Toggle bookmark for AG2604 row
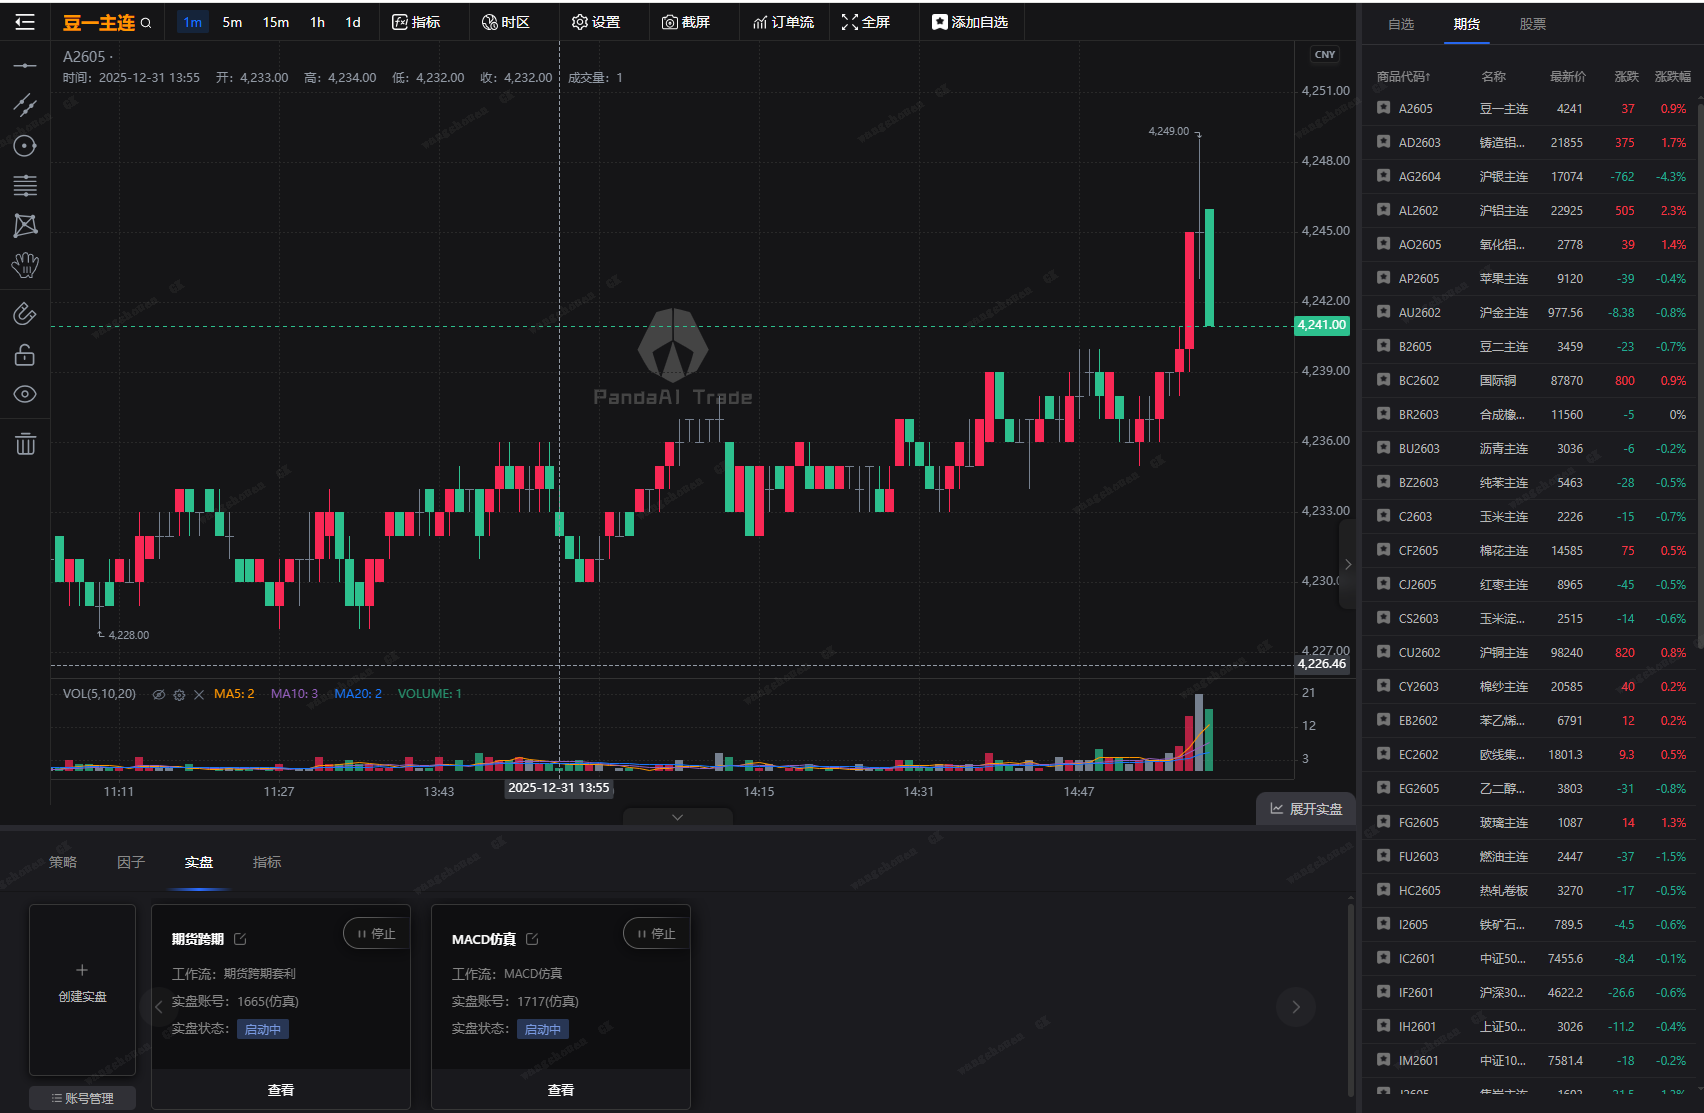The width and height of the screenshot is (1704, 1113). click(1383, 176)
